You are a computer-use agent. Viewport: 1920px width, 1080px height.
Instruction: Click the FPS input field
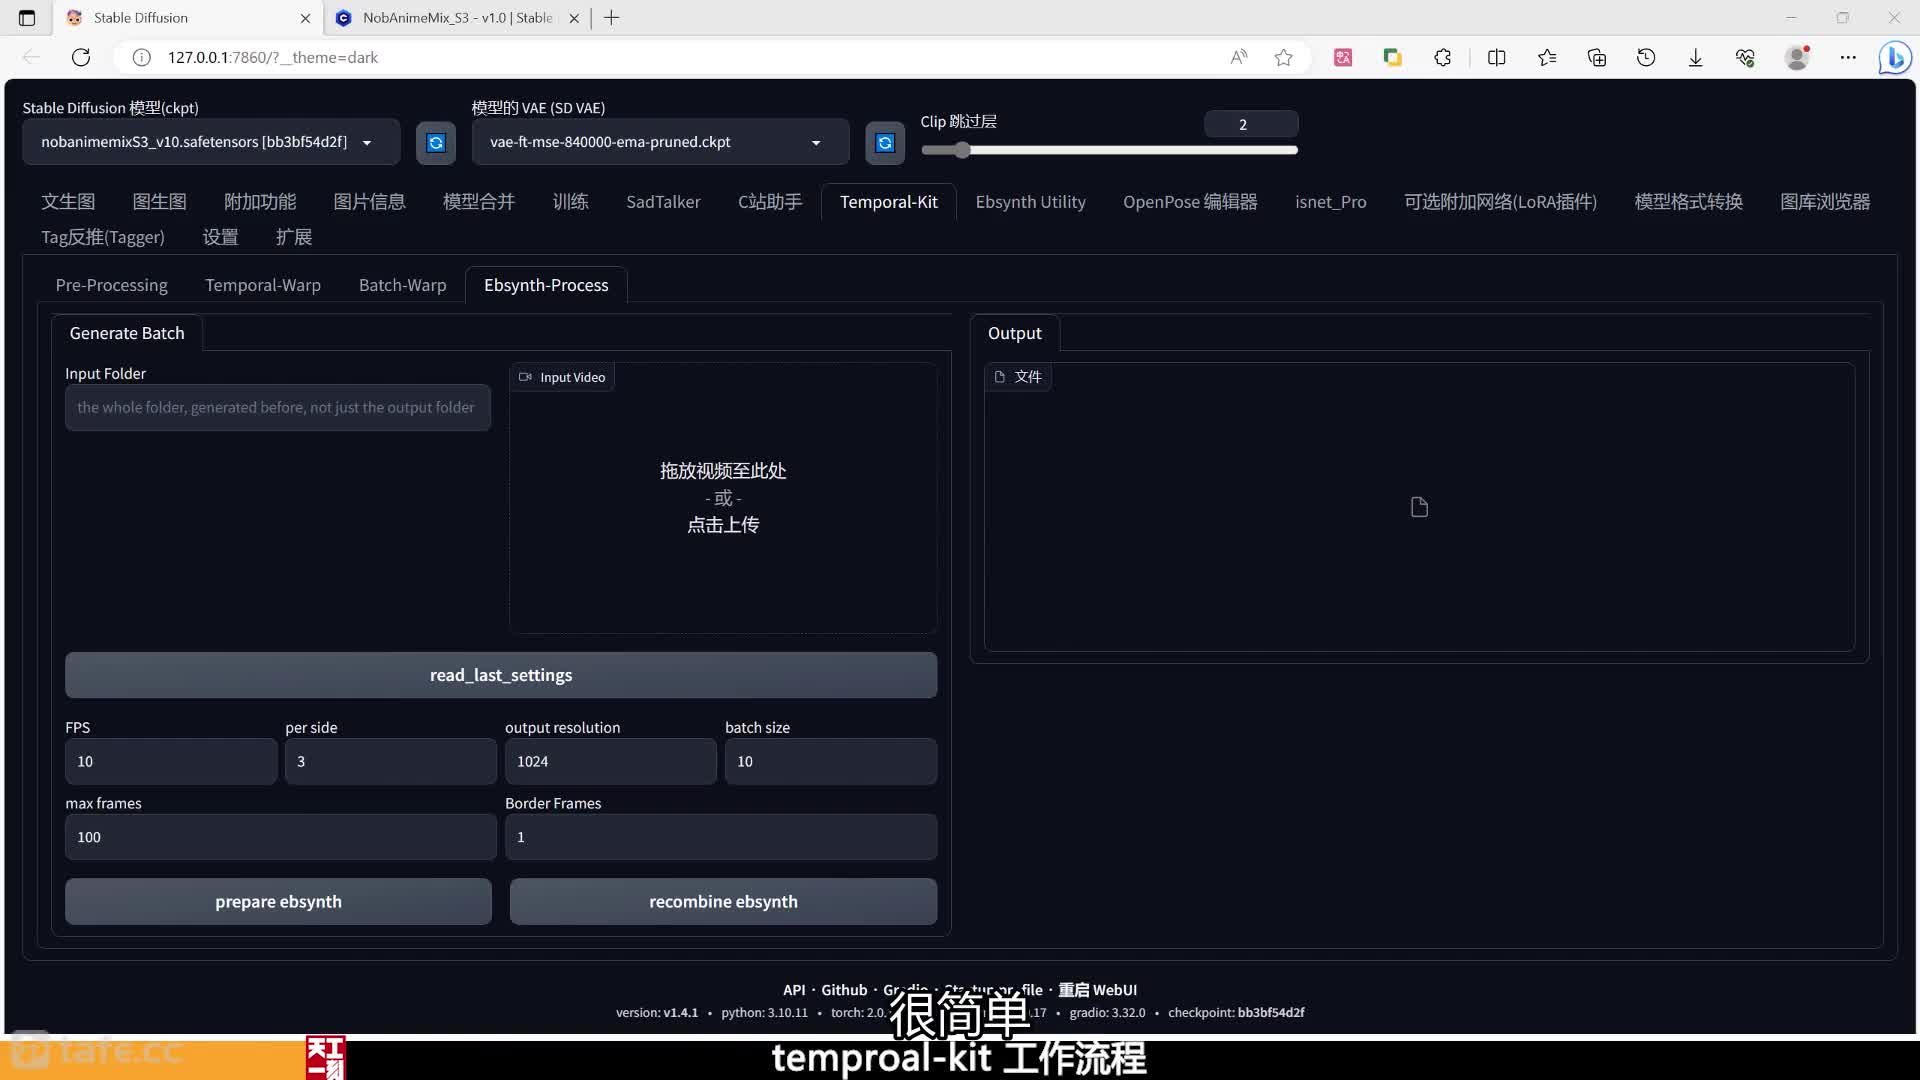[171, 762]
